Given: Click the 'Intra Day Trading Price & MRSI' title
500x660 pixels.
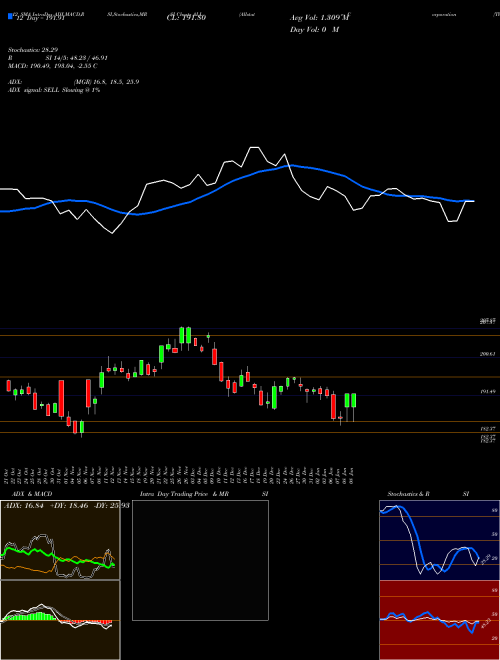Looking at the screenshot, I should click(206, 494).
